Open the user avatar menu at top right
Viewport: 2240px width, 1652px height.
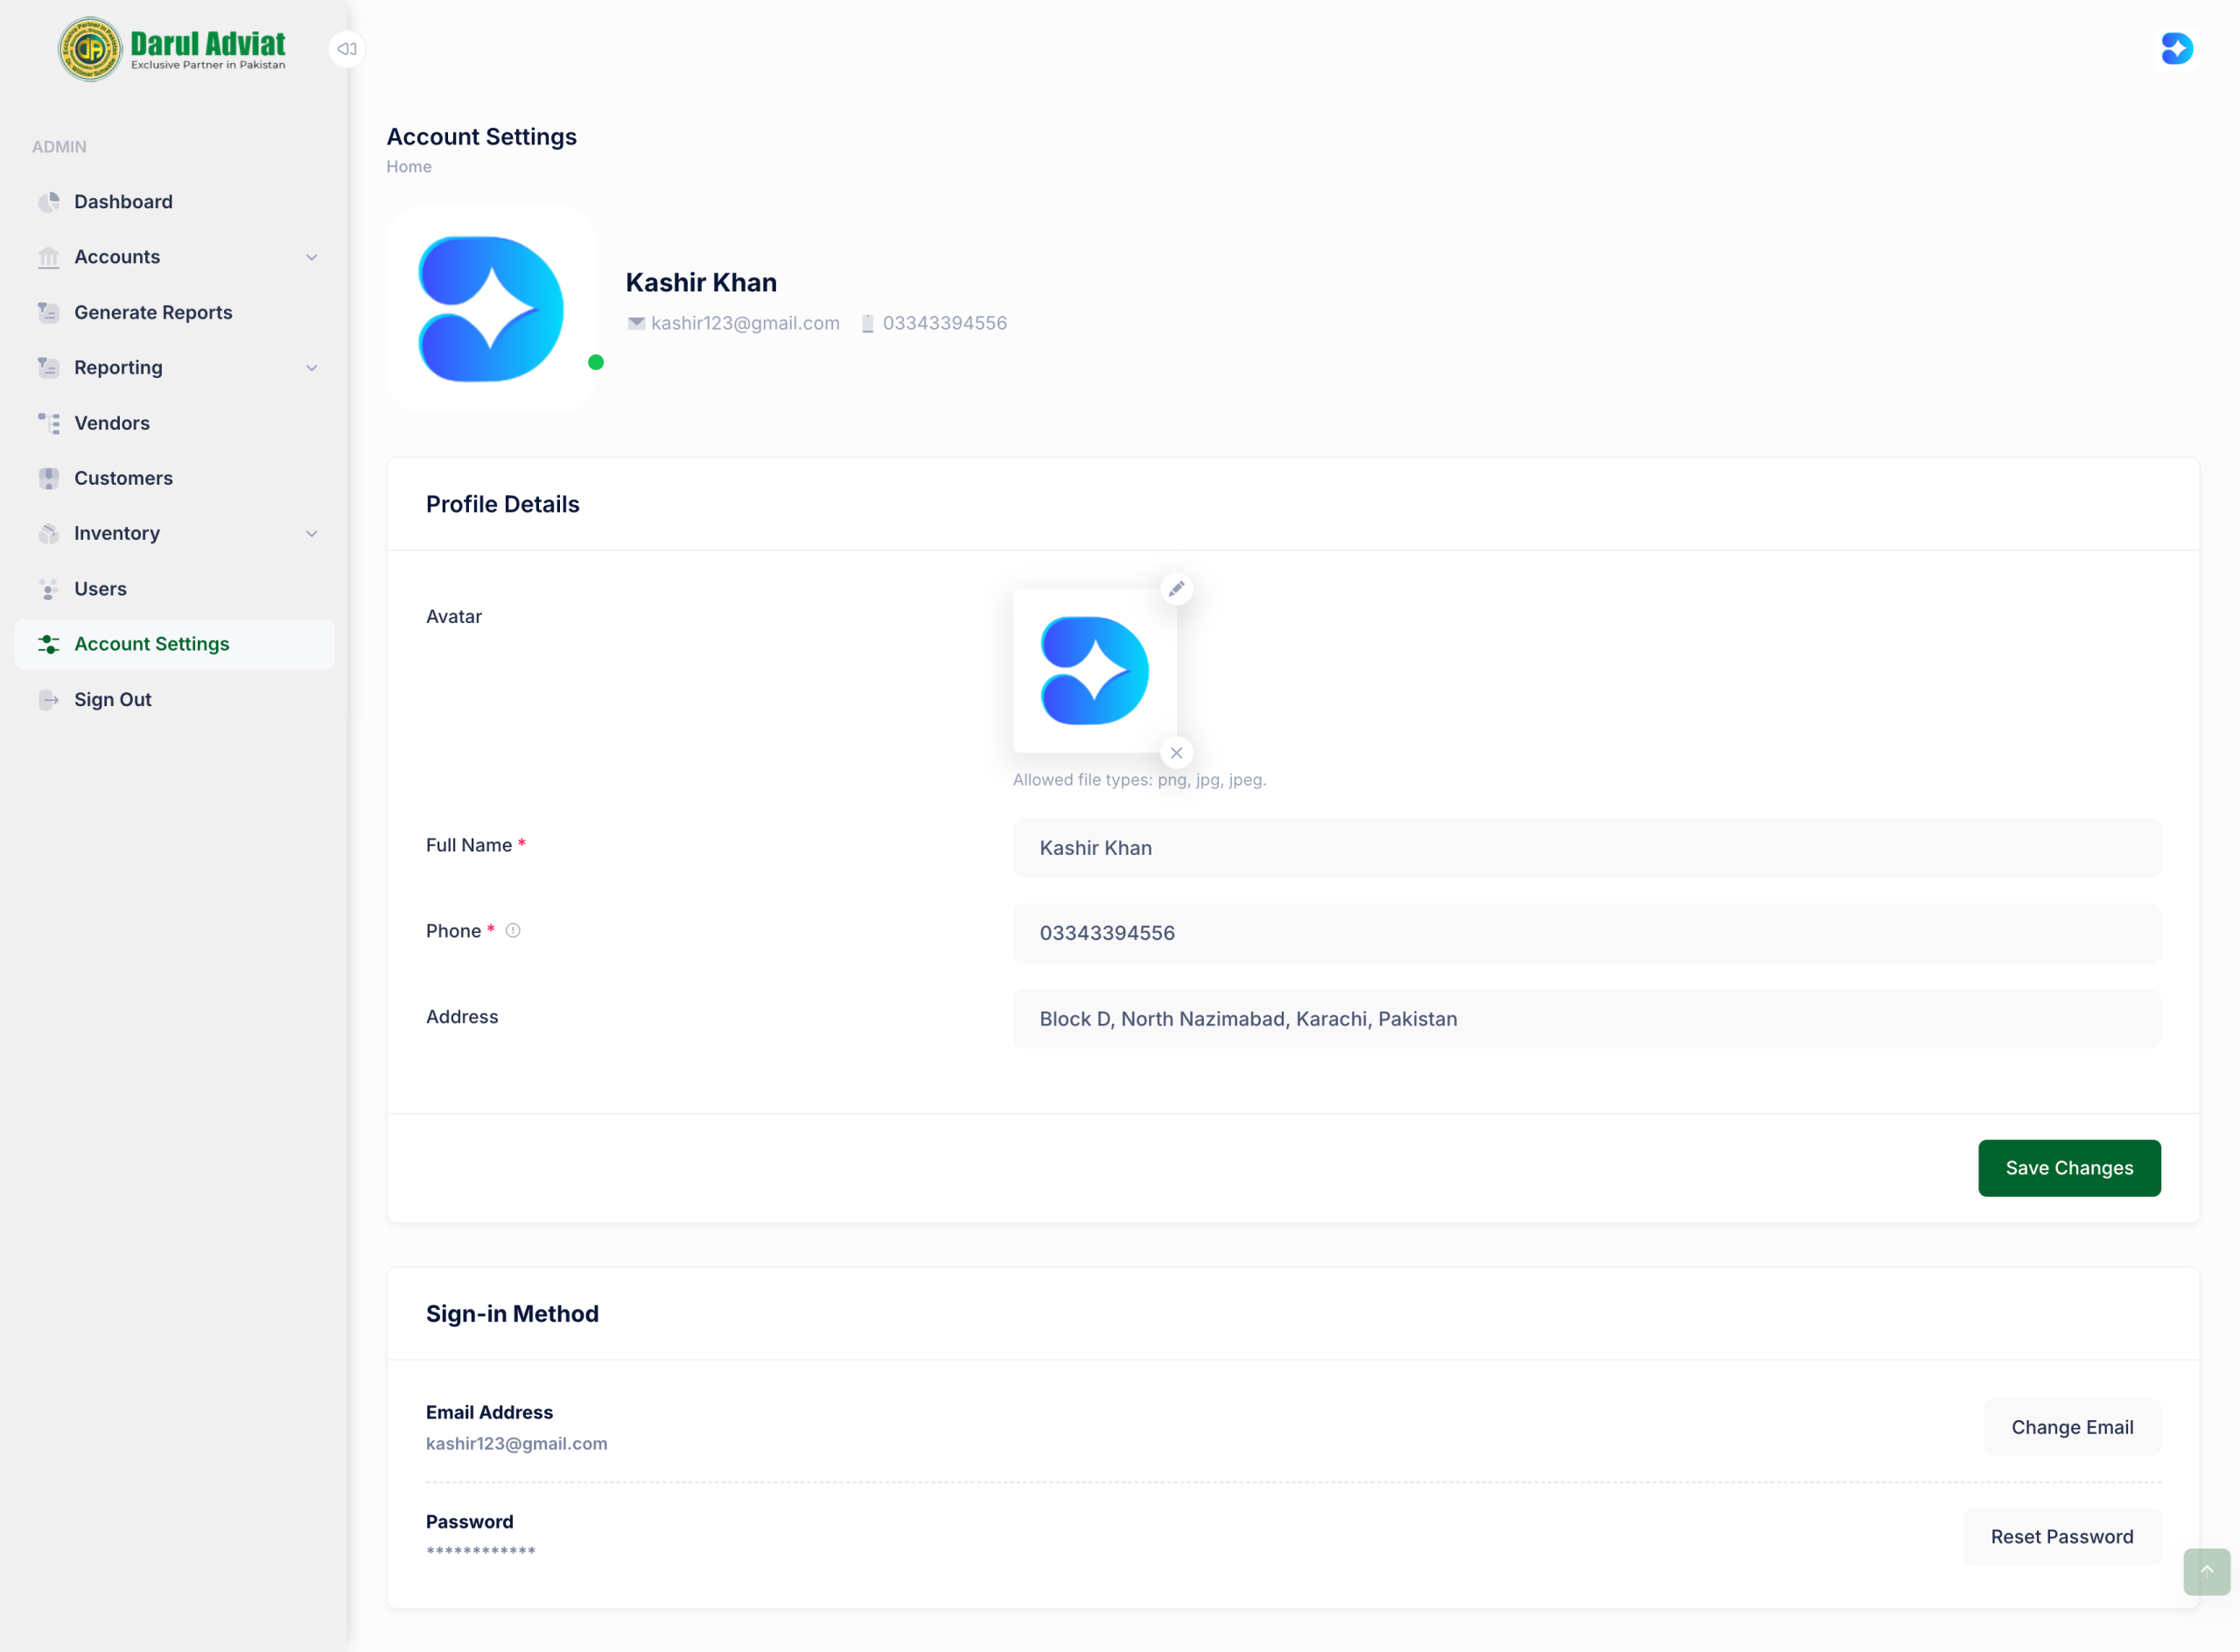(2176, 48)
